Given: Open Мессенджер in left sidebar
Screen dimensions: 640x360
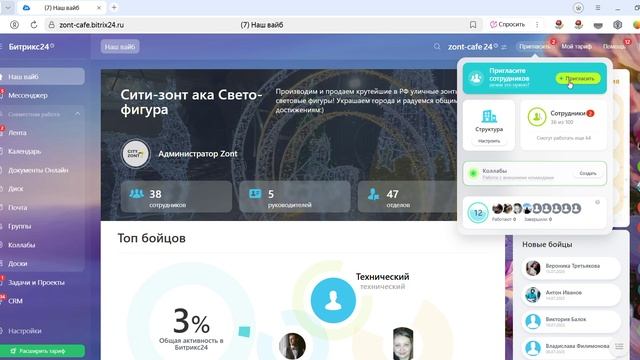Looking at the screenshot, I should click(28, 95).
